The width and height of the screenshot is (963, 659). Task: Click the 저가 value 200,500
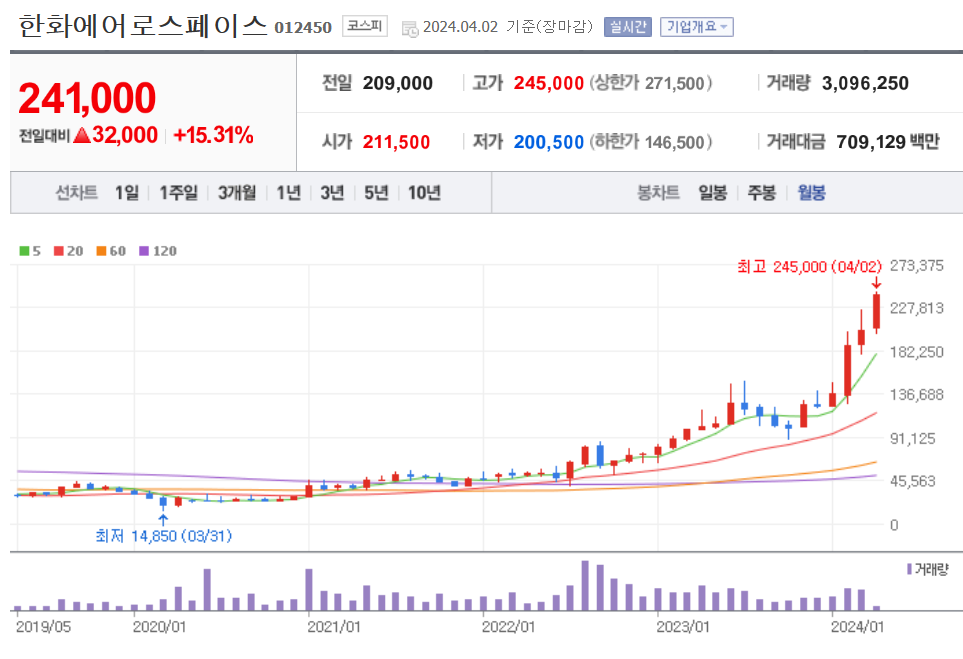pos(548,142)
